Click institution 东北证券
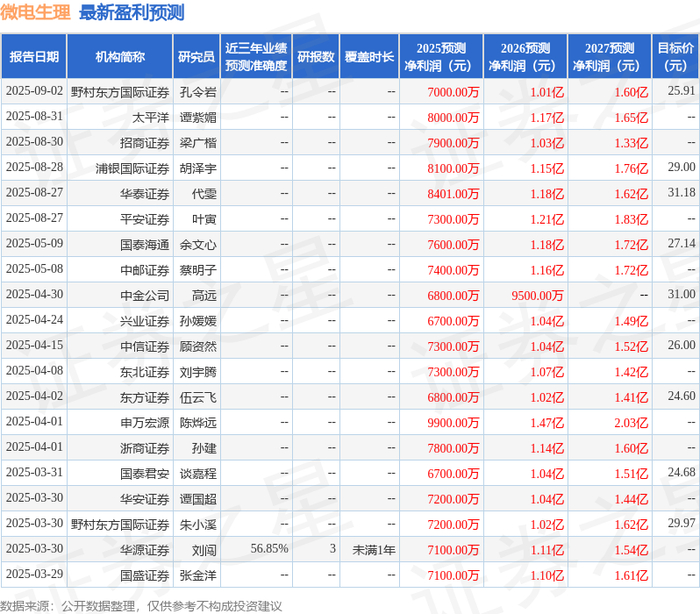The width and height of the screenshot is (700, 614). tap(144, 372)
